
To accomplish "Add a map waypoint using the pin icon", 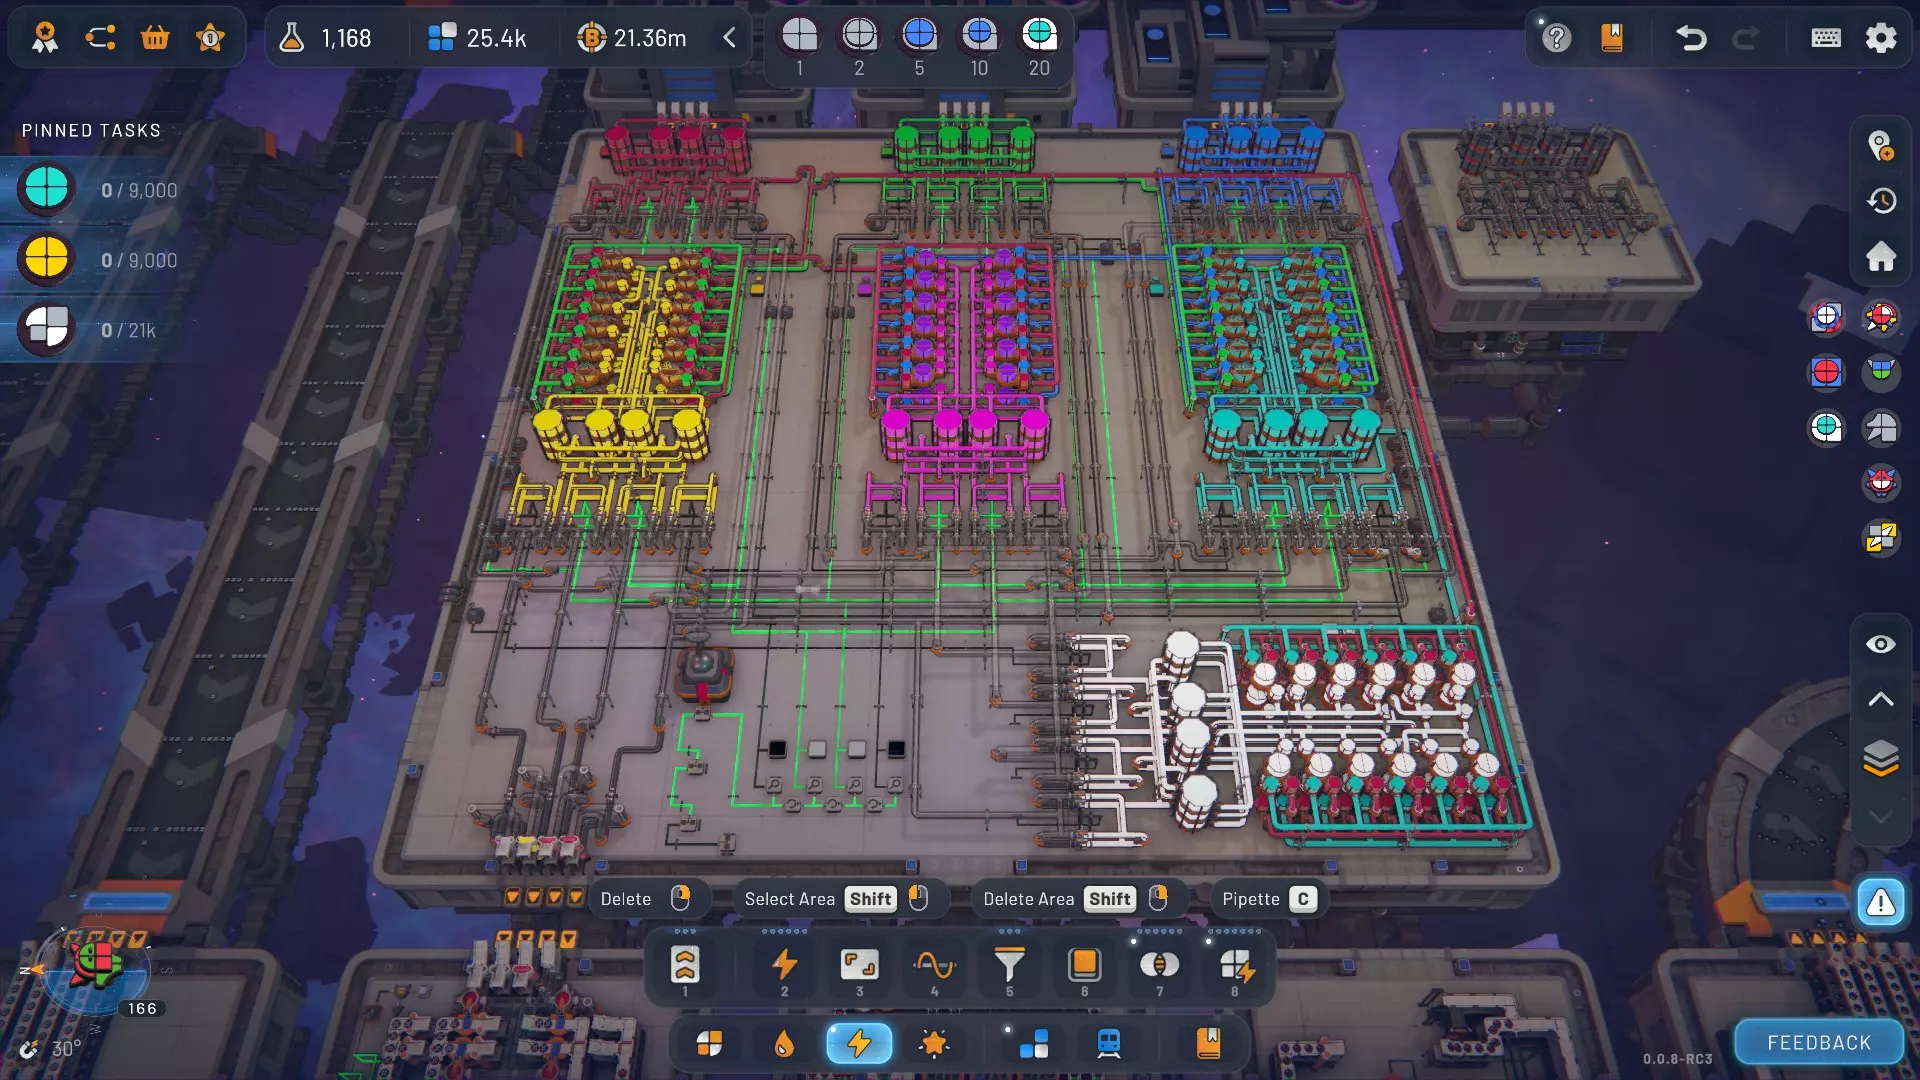I will coord(1880,146).
